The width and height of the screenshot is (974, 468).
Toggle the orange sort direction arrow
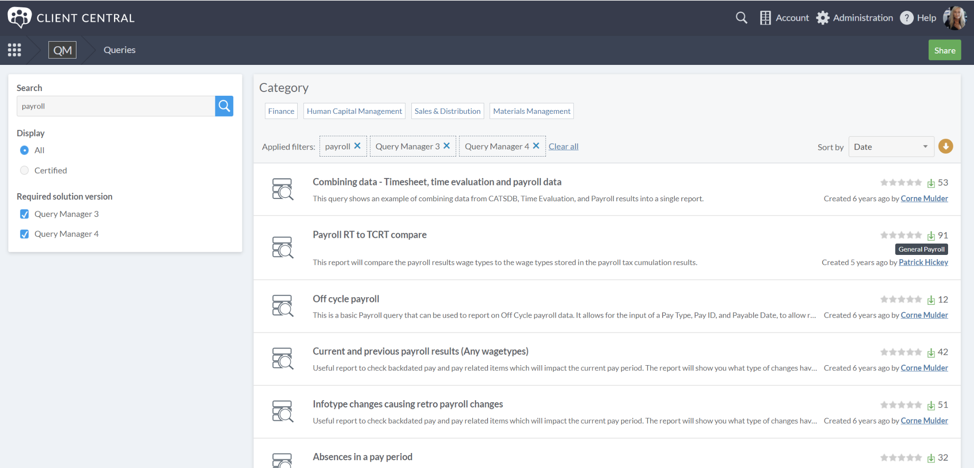(945, 147)
